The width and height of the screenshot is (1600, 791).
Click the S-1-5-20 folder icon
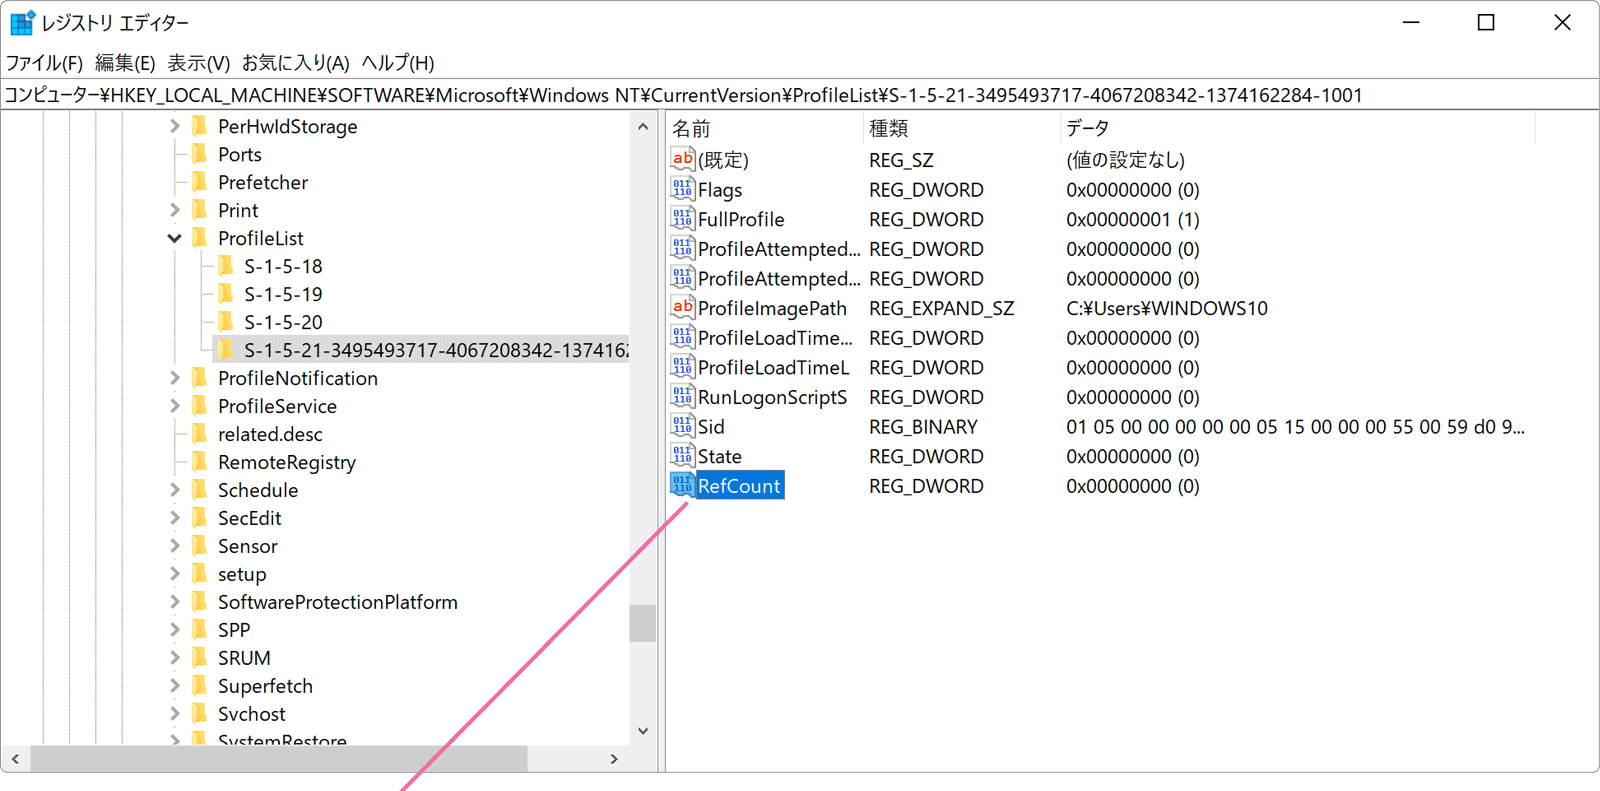(x=226, y=322)
